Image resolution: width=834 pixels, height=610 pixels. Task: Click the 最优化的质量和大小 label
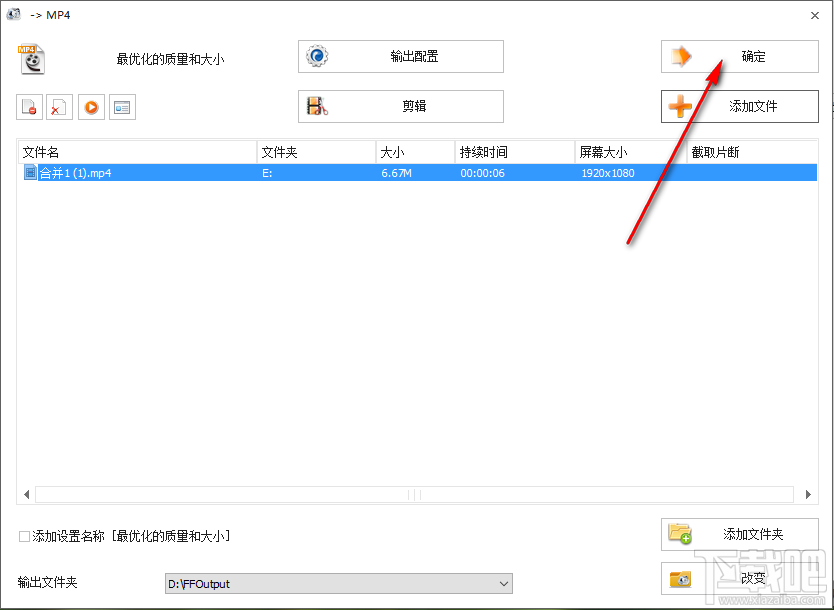pos(170,59)
